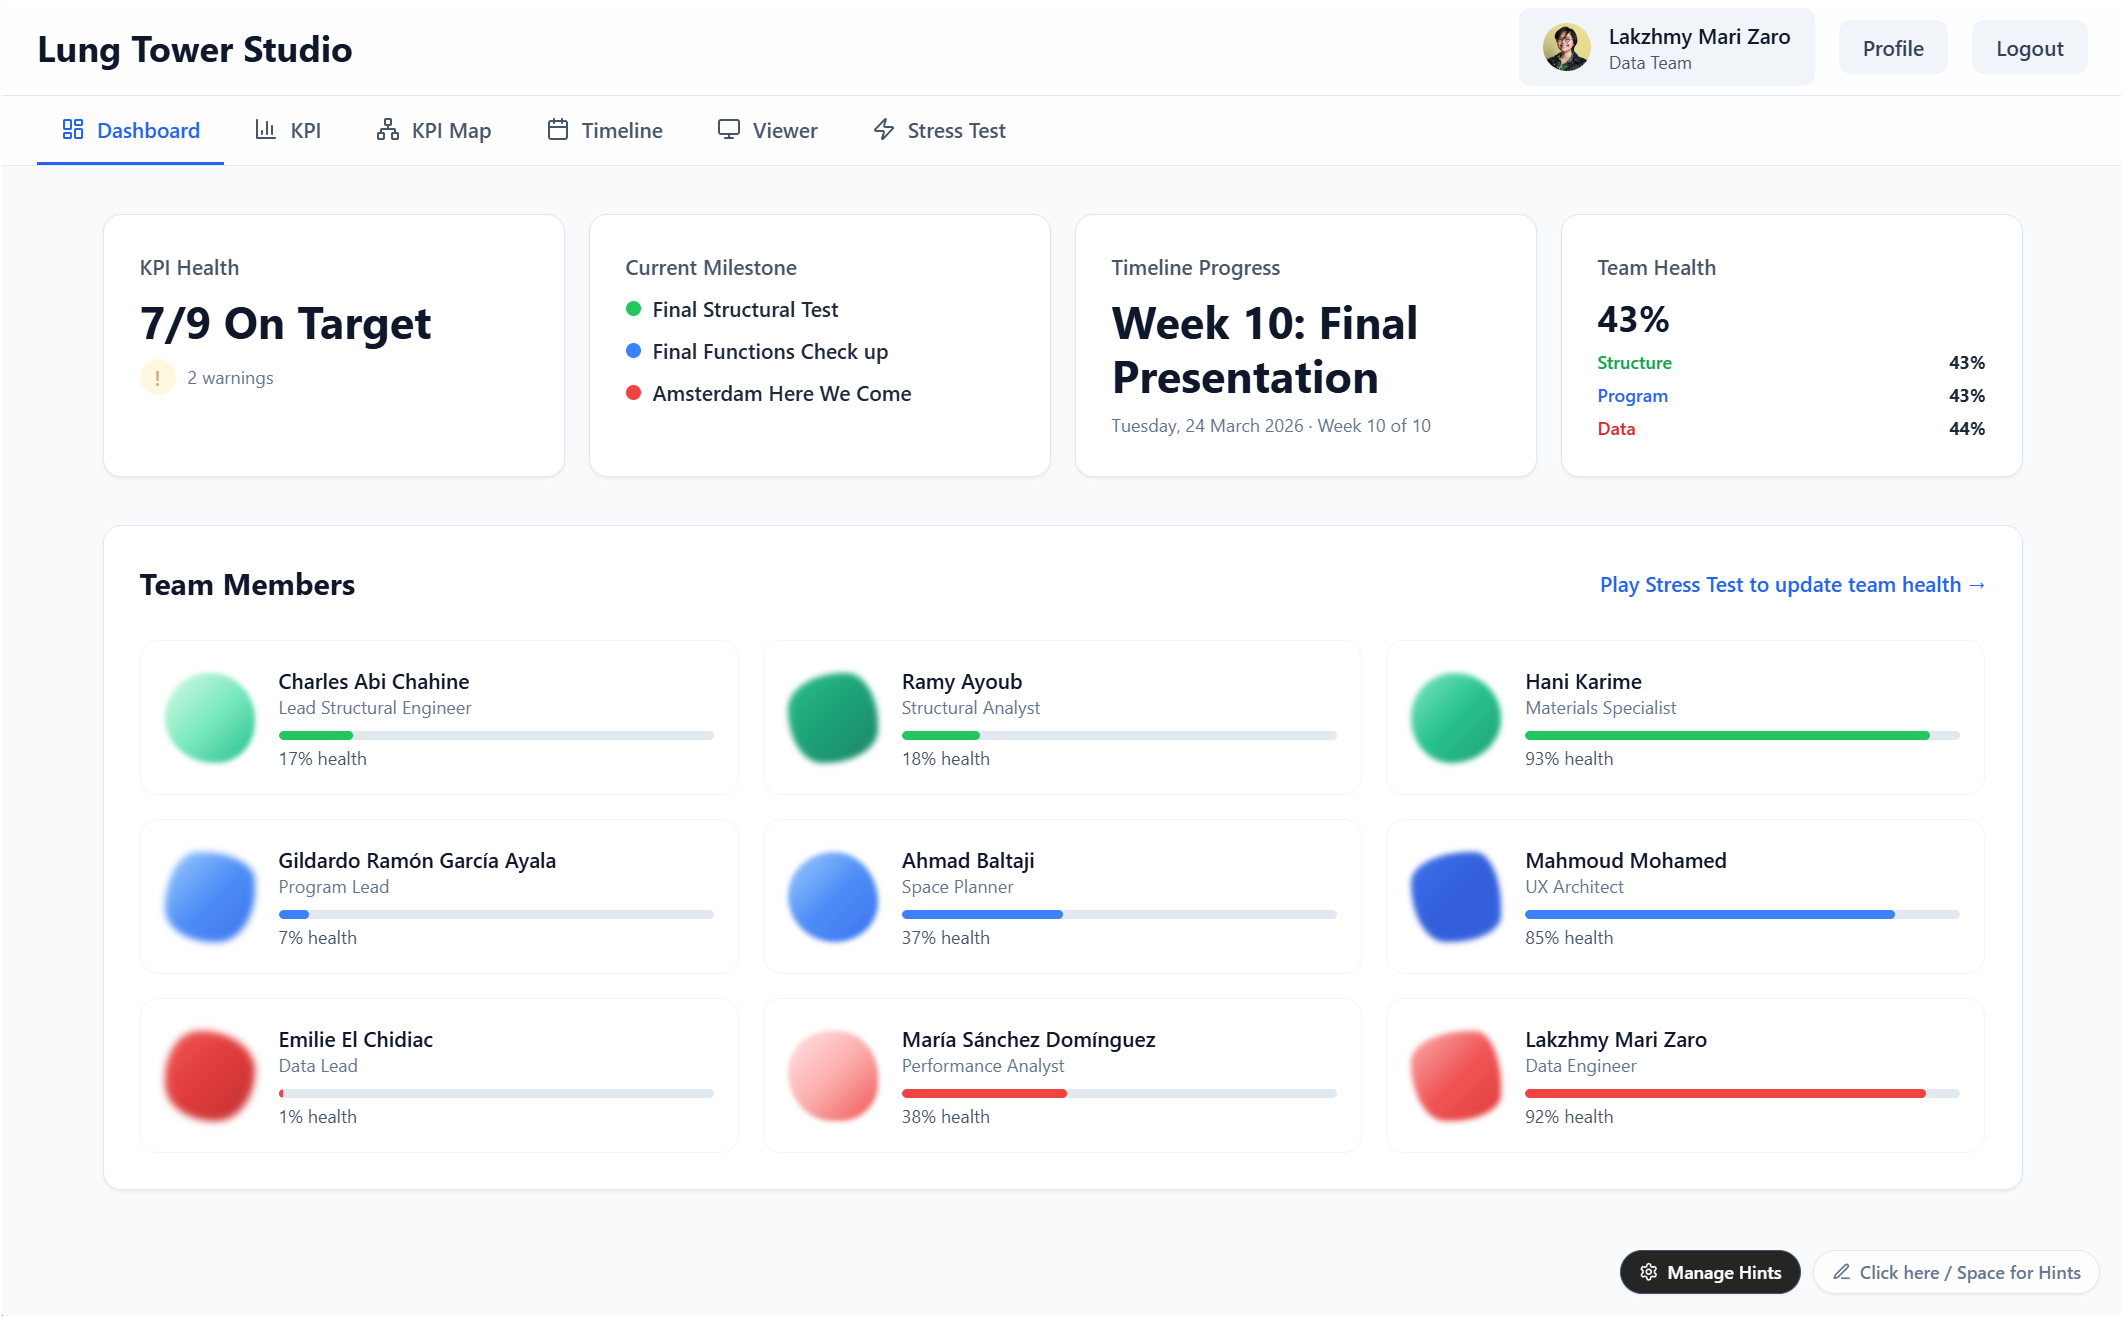Click the Click here / Space for Hints button
Viewport: 2123px width, 1318px height.
tap(1955, 1272)
